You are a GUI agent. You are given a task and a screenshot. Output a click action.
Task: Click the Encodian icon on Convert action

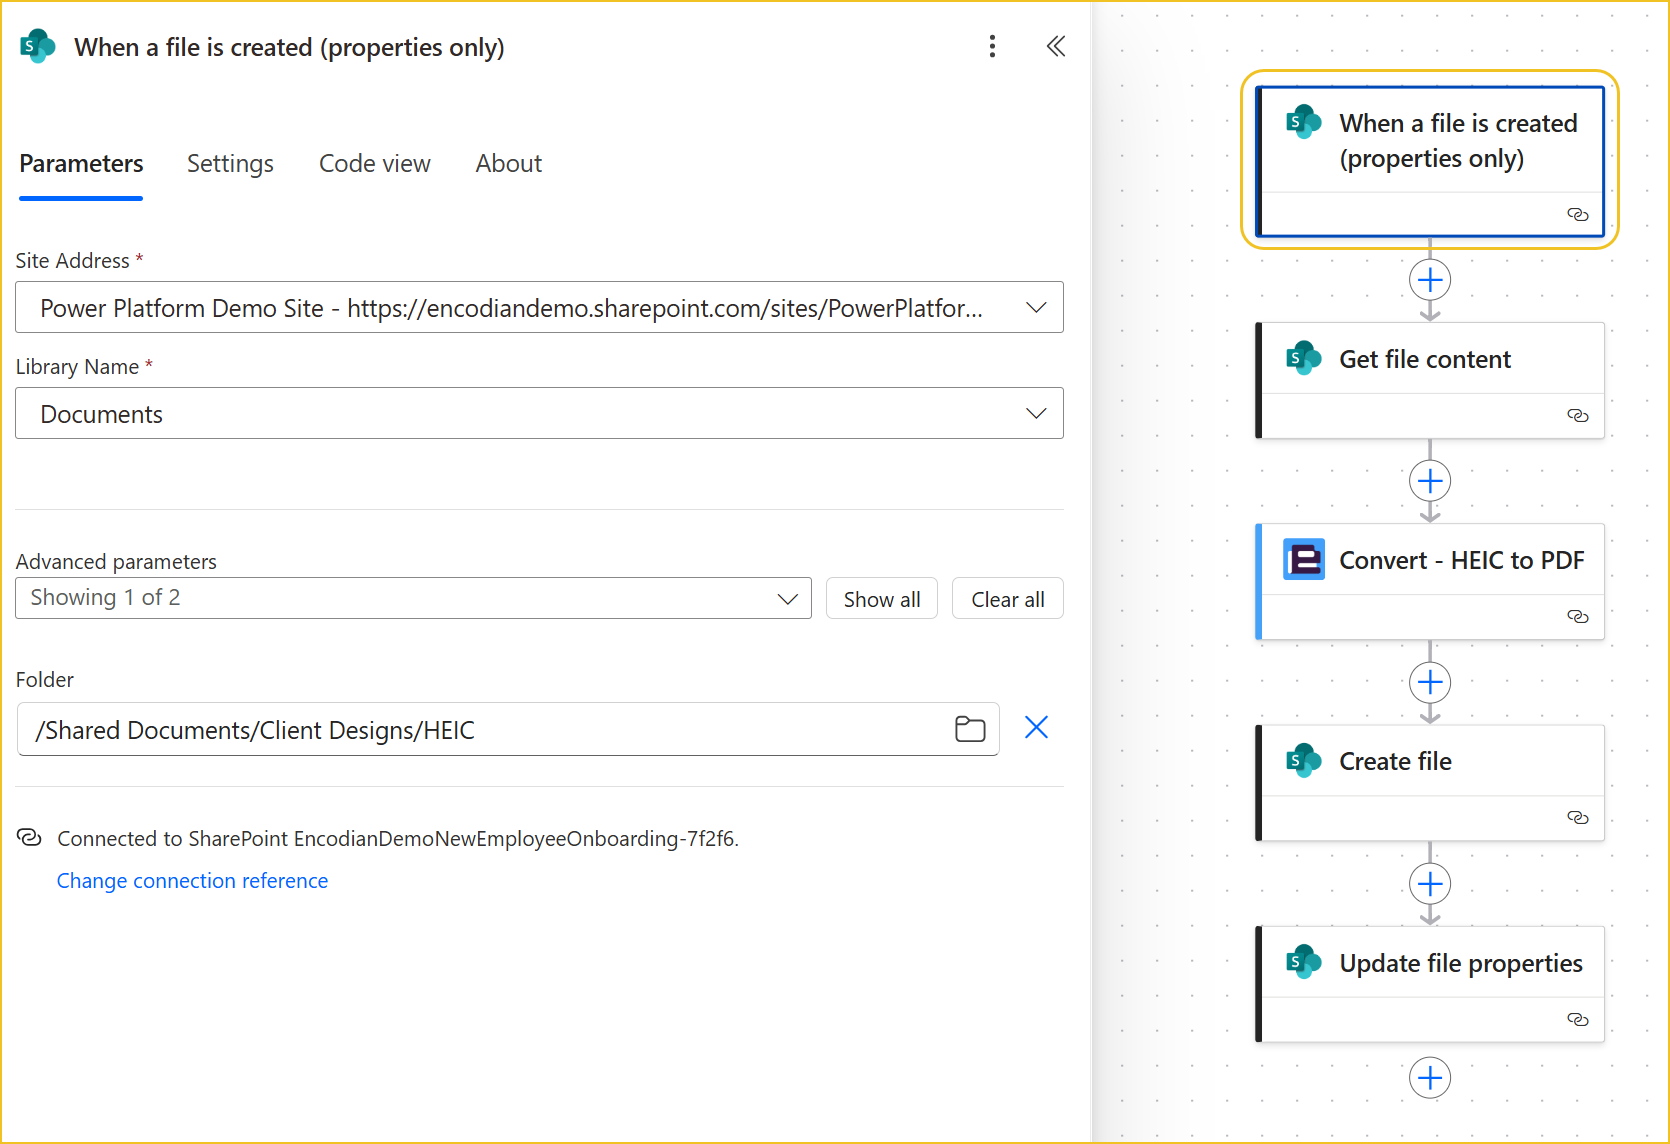click(1304, 560)
